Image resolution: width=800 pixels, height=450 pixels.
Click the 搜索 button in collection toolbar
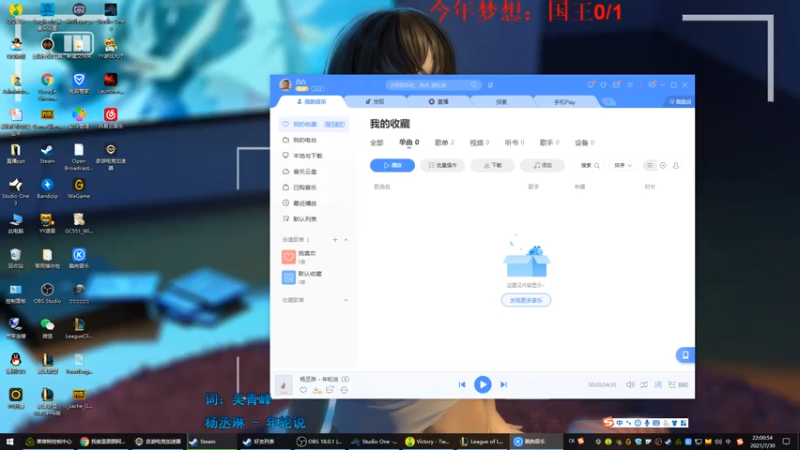[x=590, y=165]
